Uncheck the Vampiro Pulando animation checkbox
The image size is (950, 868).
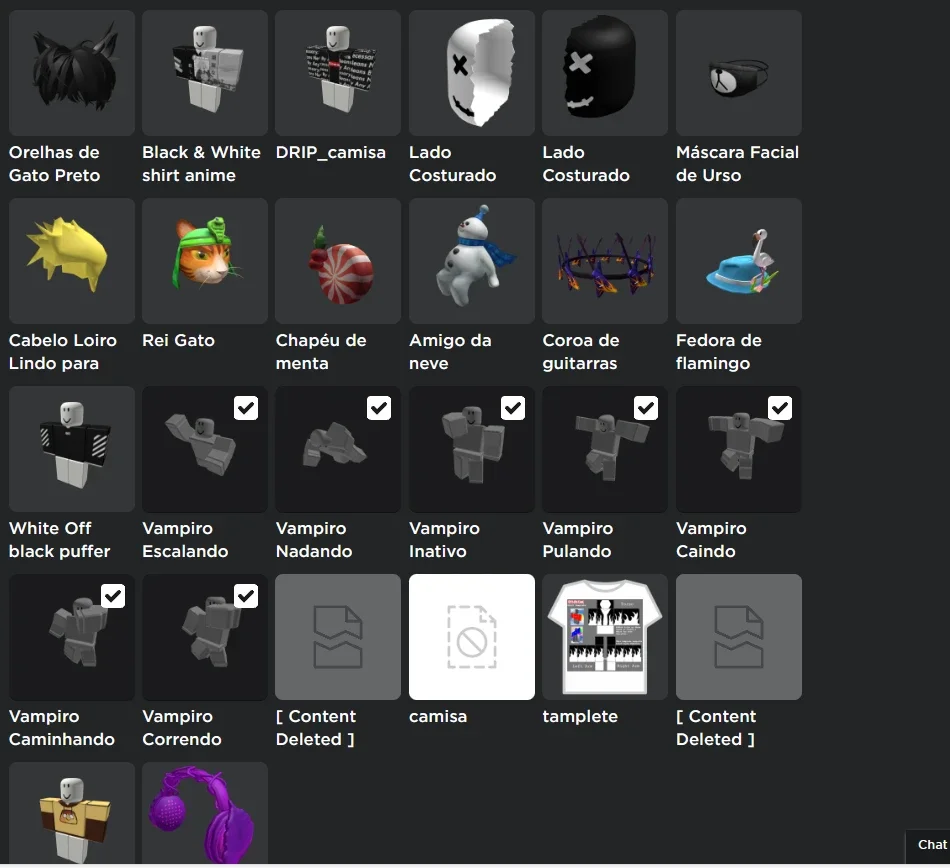click(646, 408)
